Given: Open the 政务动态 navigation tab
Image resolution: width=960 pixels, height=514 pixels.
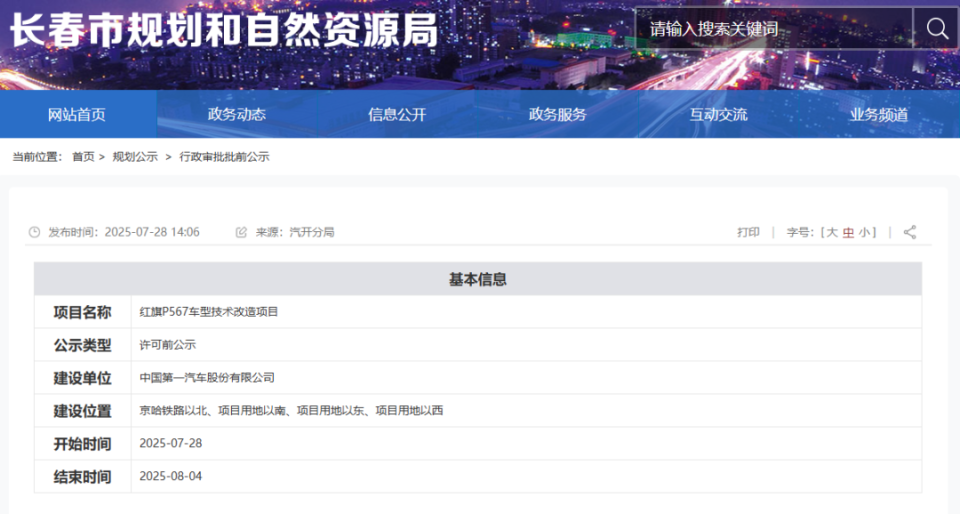Looking at the screenshot, I should click(x=237, y=114).
